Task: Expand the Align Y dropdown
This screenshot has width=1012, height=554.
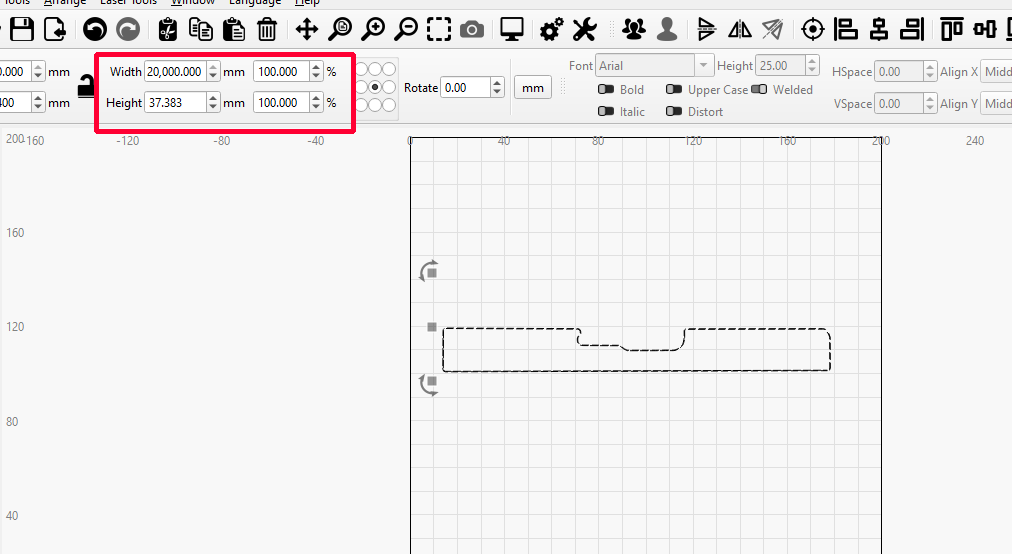Action: tap(996, 104)
